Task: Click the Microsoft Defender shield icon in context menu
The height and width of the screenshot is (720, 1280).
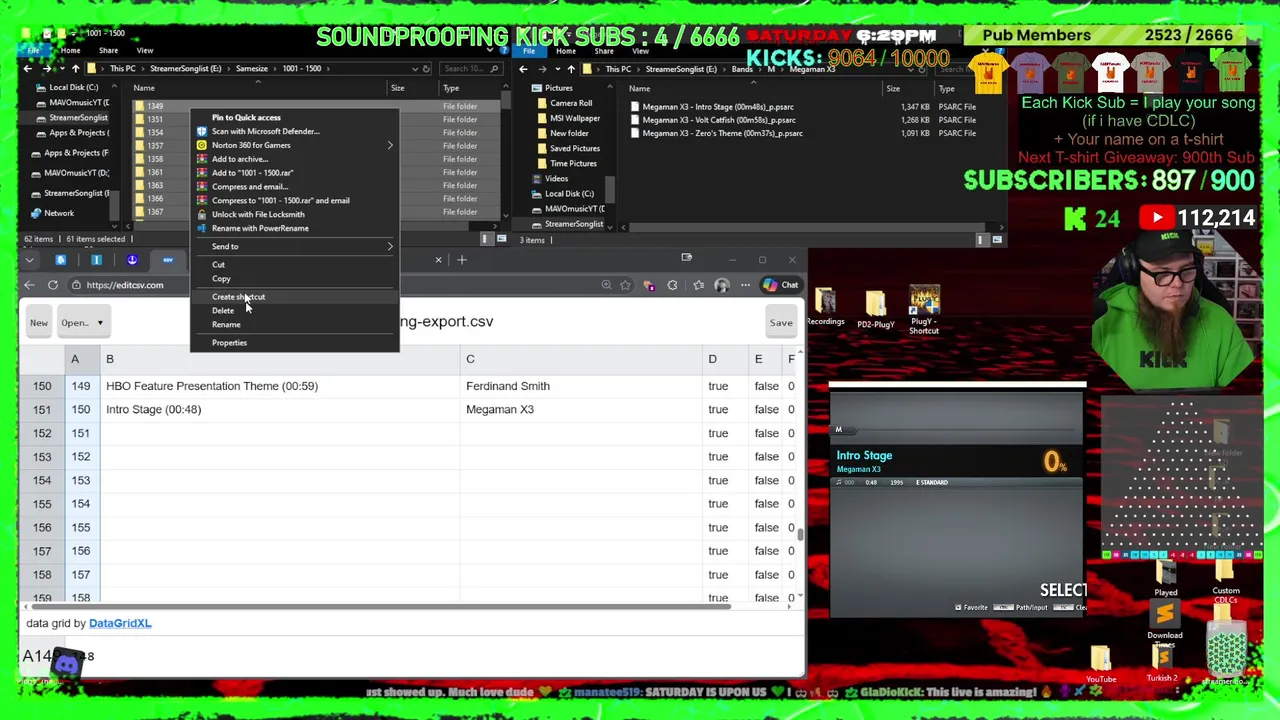Action: coord(201,131)
